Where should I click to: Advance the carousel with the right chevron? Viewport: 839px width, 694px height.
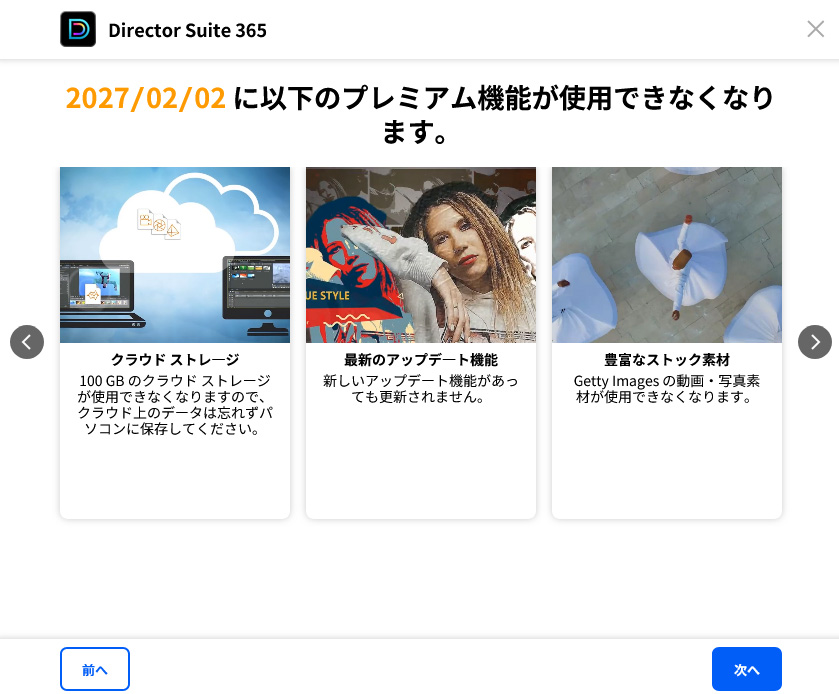coord(815,342)
